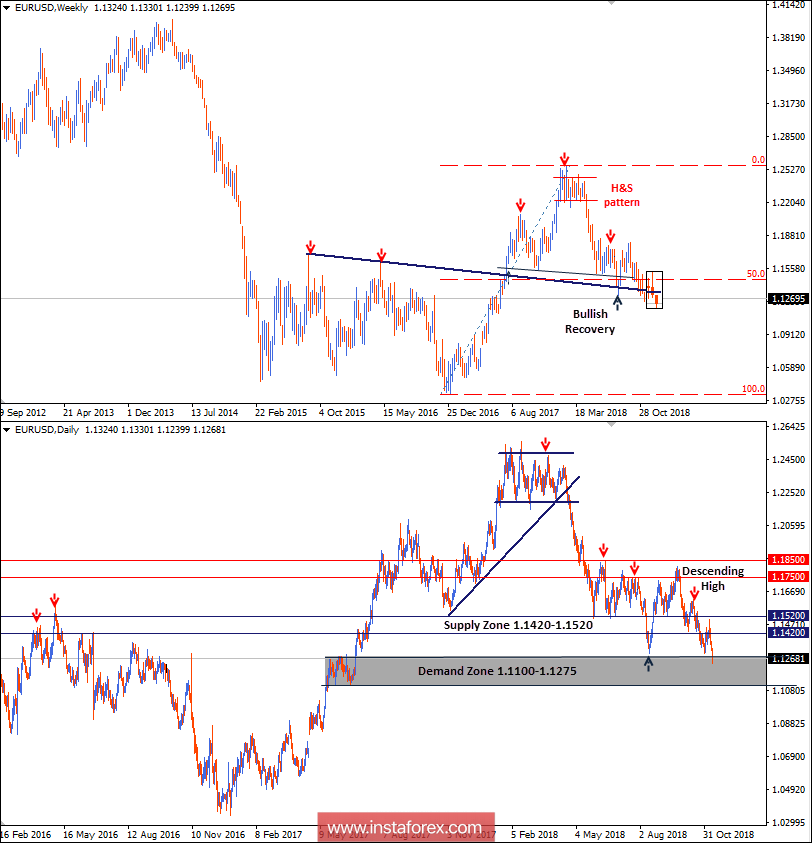Select the Demand Zone 1.1100-1.1275 label
The height and width of the screenshot is (843, 812).
point(497,671)
